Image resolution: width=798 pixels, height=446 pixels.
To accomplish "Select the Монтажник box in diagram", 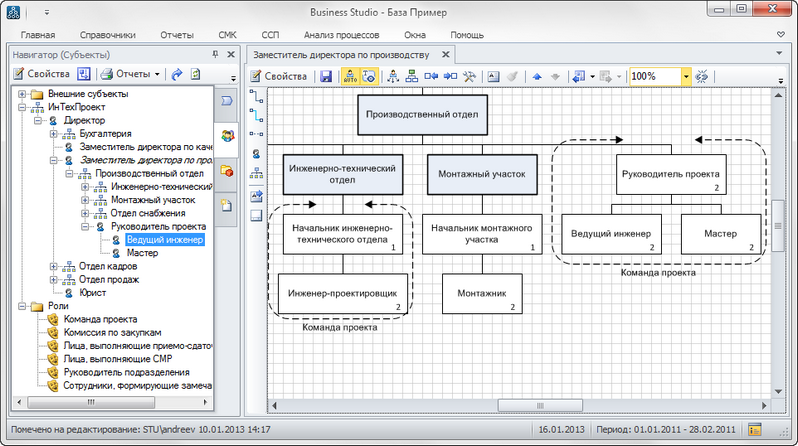I will [482, 294].
